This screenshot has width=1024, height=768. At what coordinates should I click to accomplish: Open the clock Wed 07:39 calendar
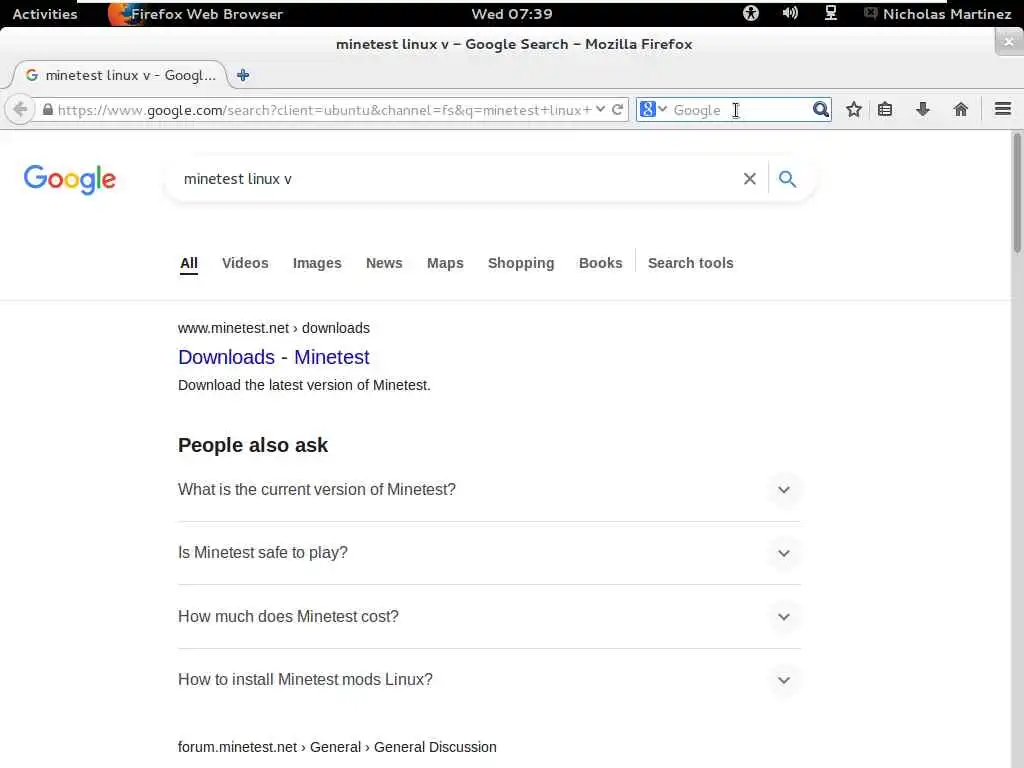tap(511, 14)
